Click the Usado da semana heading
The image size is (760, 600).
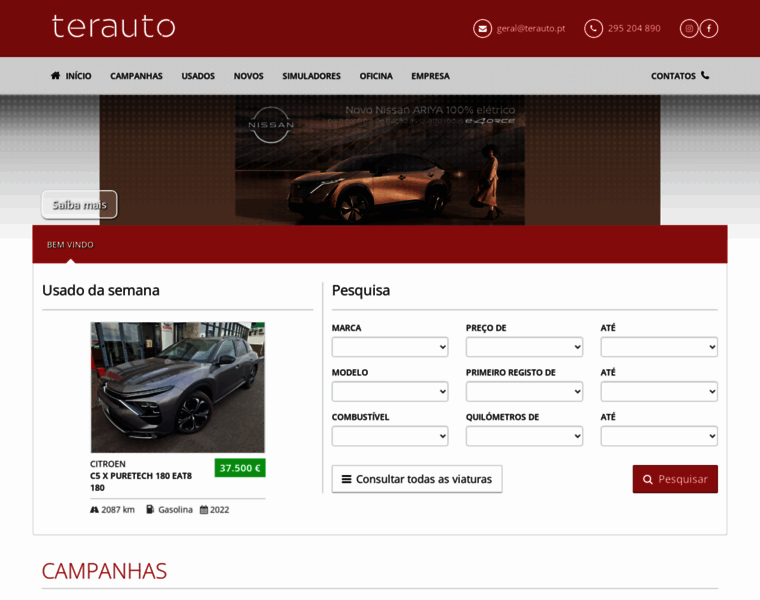(x=101, y=290)
